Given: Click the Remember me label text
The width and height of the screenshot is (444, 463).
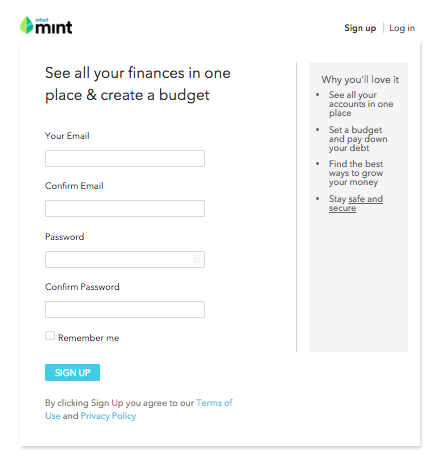Looking at the screenshot, I should pyautogui.click(x=89, y=338).
